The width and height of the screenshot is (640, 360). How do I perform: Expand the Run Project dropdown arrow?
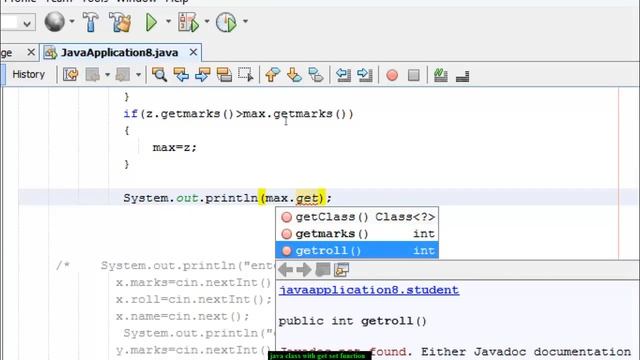click(x=168, y=21)
